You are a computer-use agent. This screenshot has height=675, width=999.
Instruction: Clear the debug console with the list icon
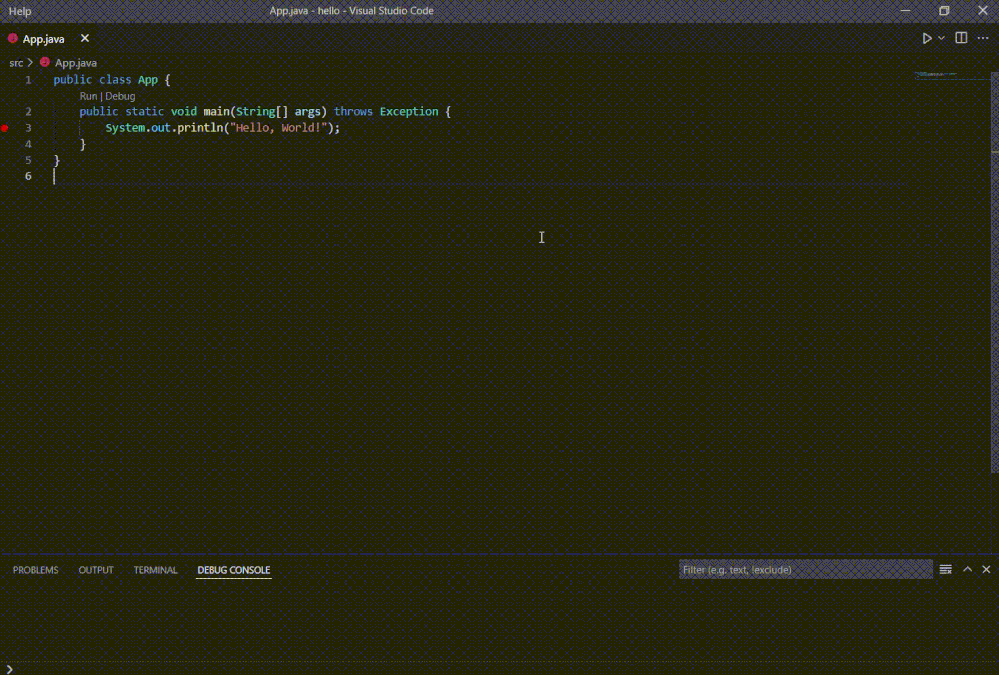pos(945,569)
